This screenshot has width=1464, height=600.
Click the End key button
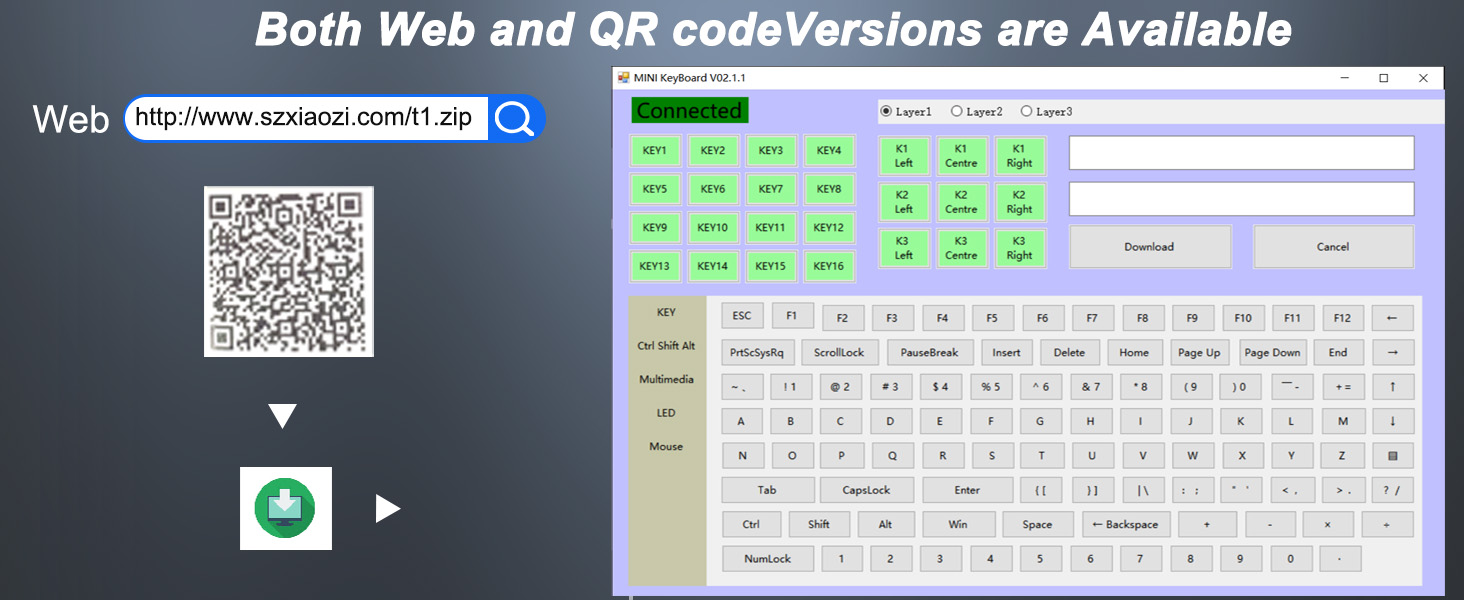tap(1338, 352)
